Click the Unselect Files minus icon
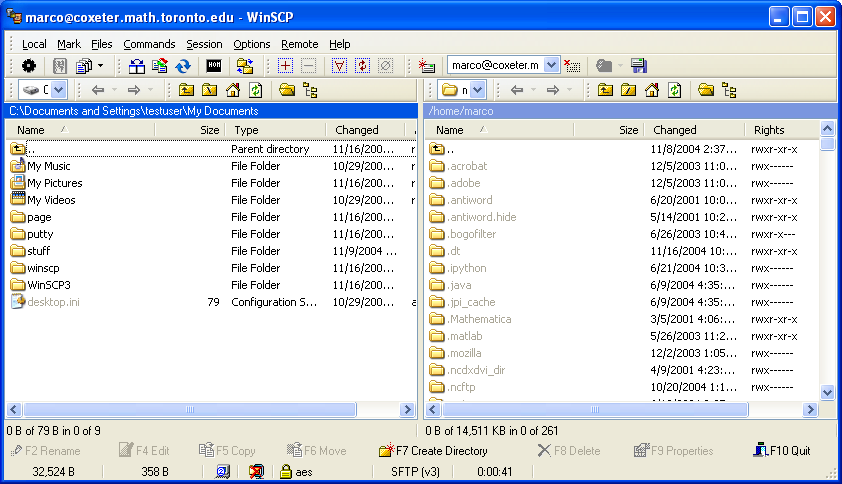Screen dimensions: 842x484 308,66
